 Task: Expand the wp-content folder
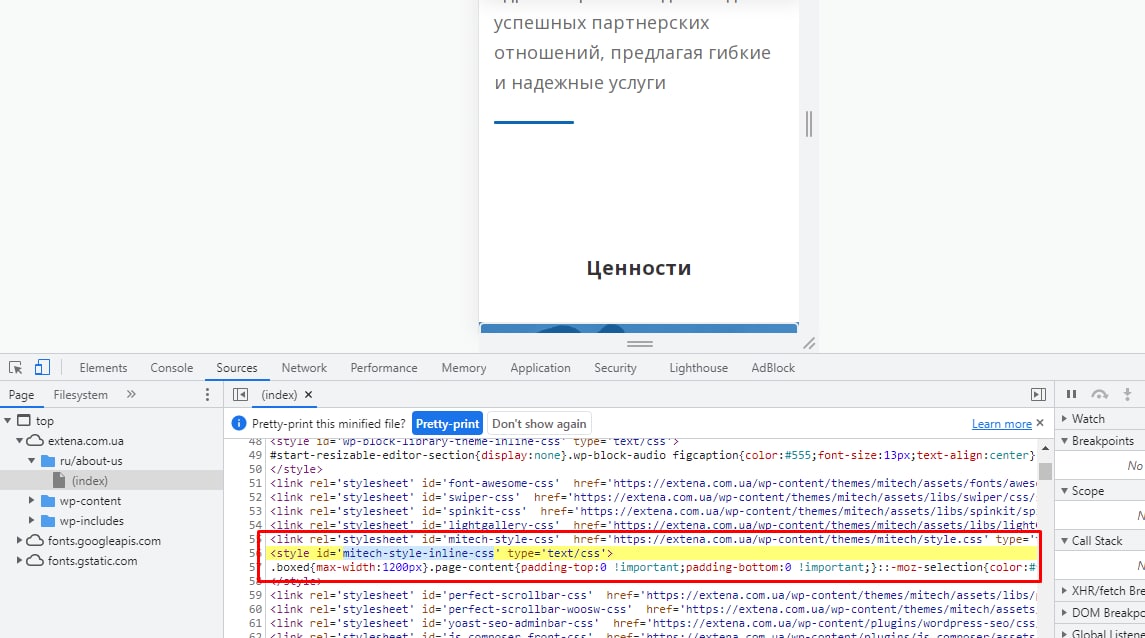31,501
